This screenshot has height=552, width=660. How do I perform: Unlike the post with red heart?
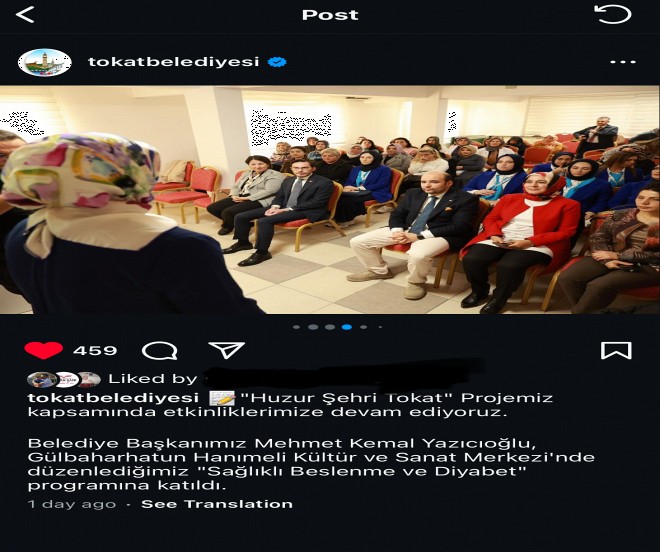[x=43, y=350]
